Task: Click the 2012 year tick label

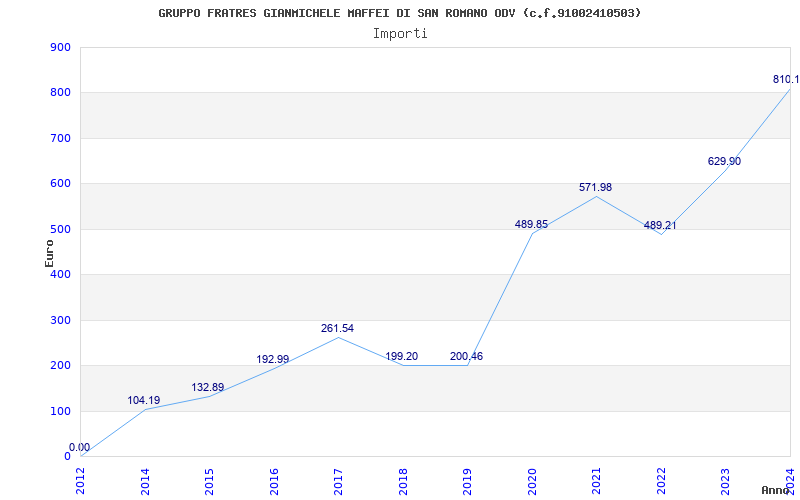Action: [81, 480]
